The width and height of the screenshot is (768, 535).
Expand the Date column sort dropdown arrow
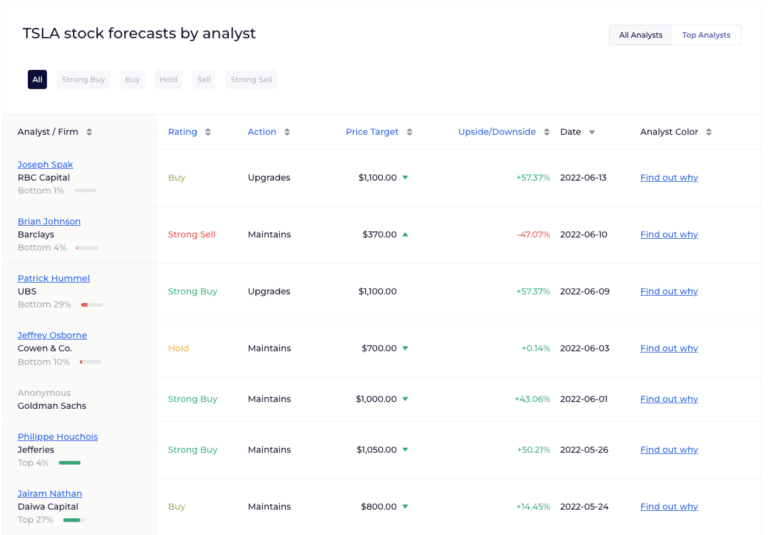pos(591,132)
